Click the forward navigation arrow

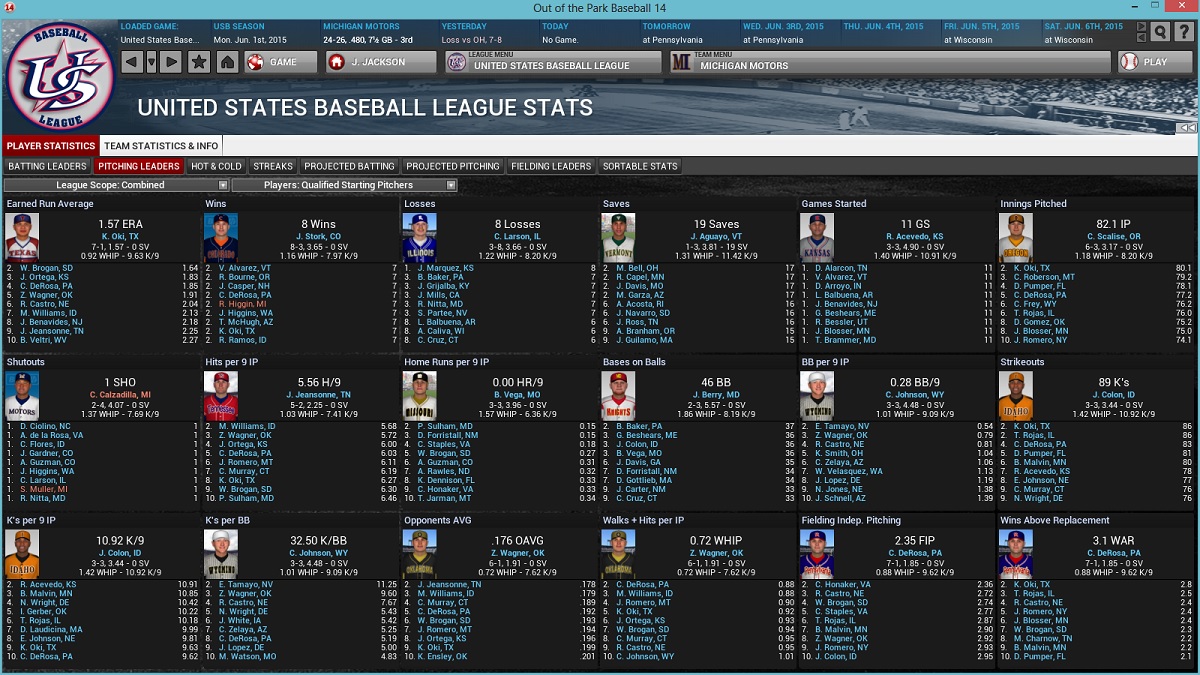(171, 62)
